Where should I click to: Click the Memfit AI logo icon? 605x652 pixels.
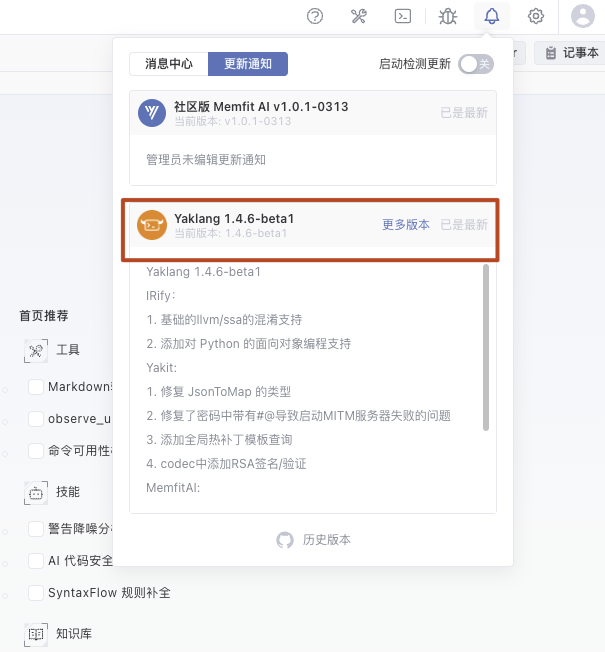point(152,114)
